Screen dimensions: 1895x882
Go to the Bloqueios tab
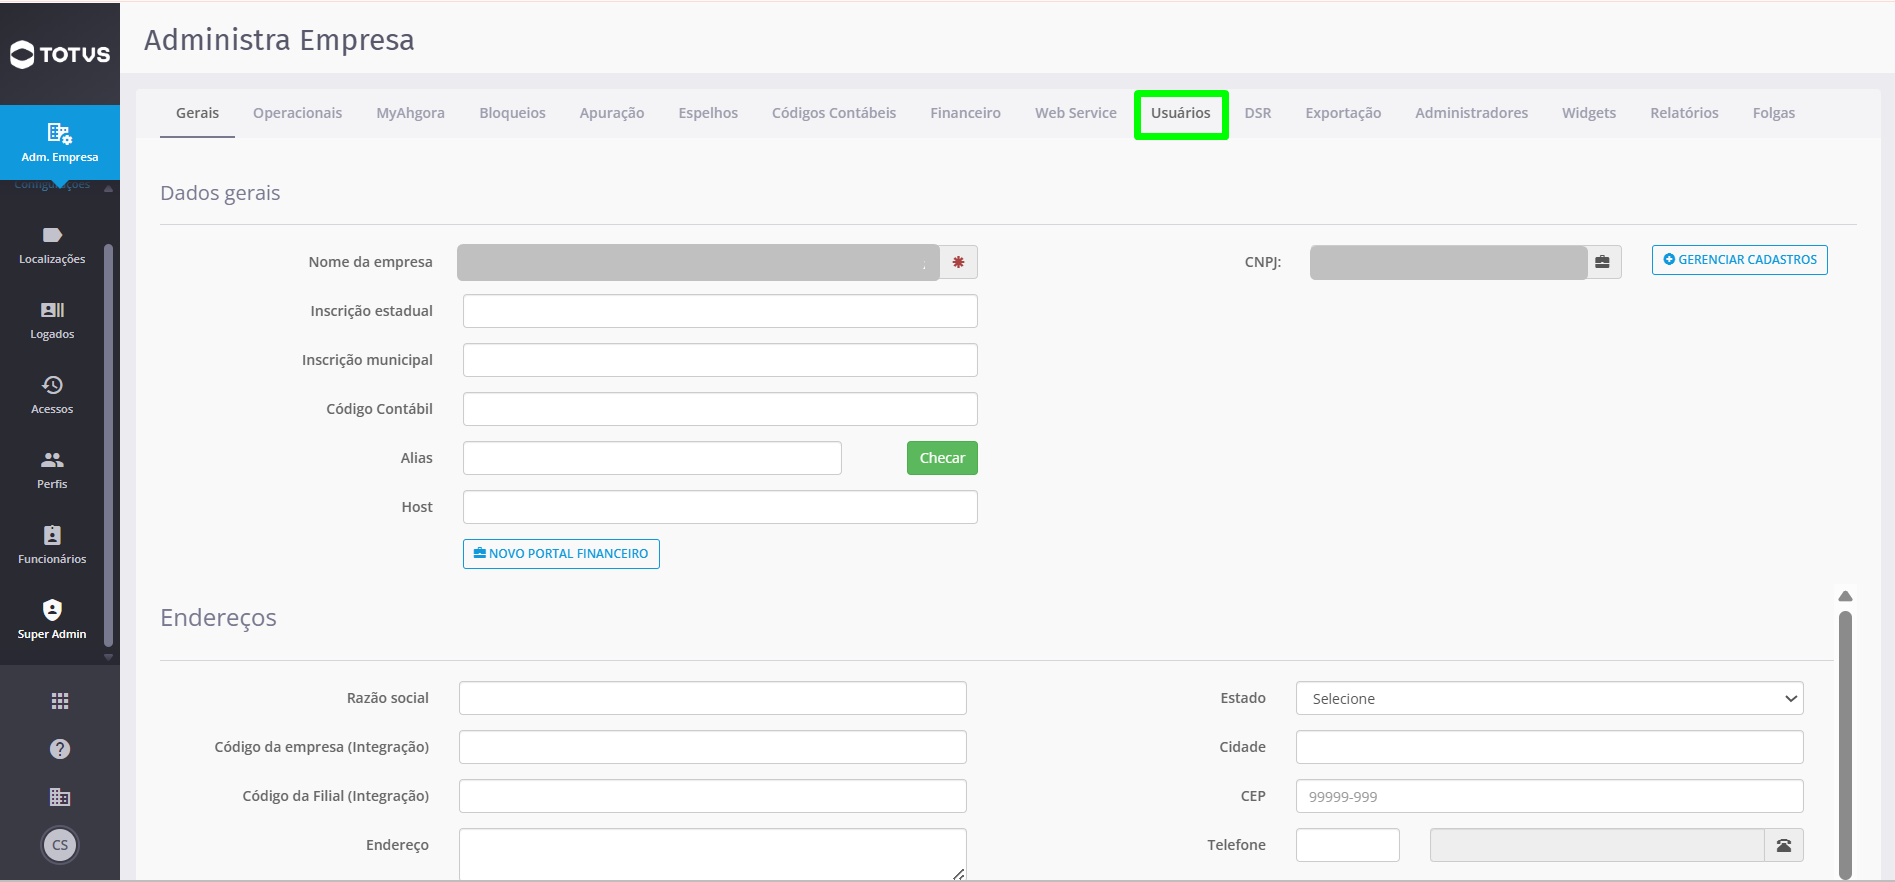point(512,113)
